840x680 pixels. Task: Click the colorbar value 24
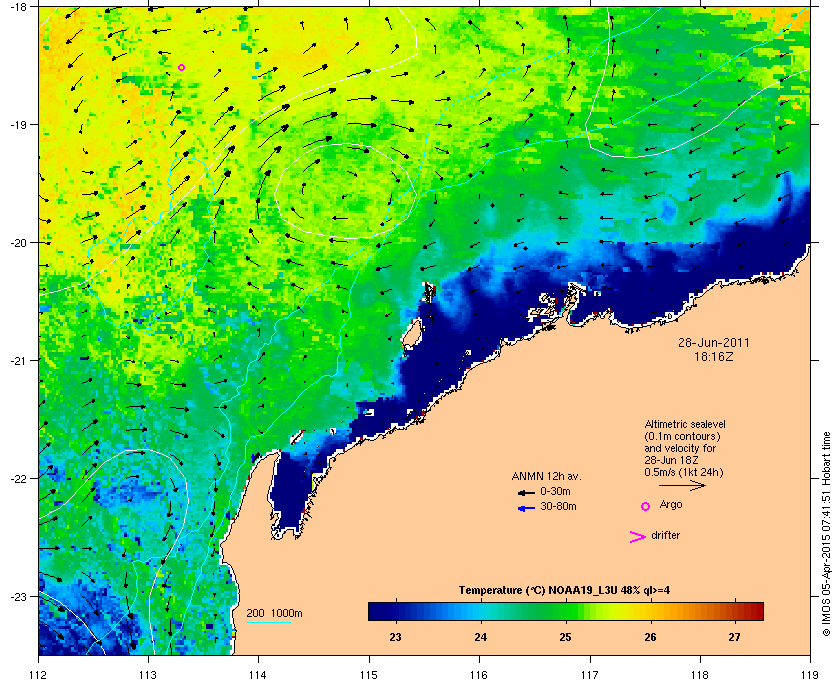(x=481, y=637)
